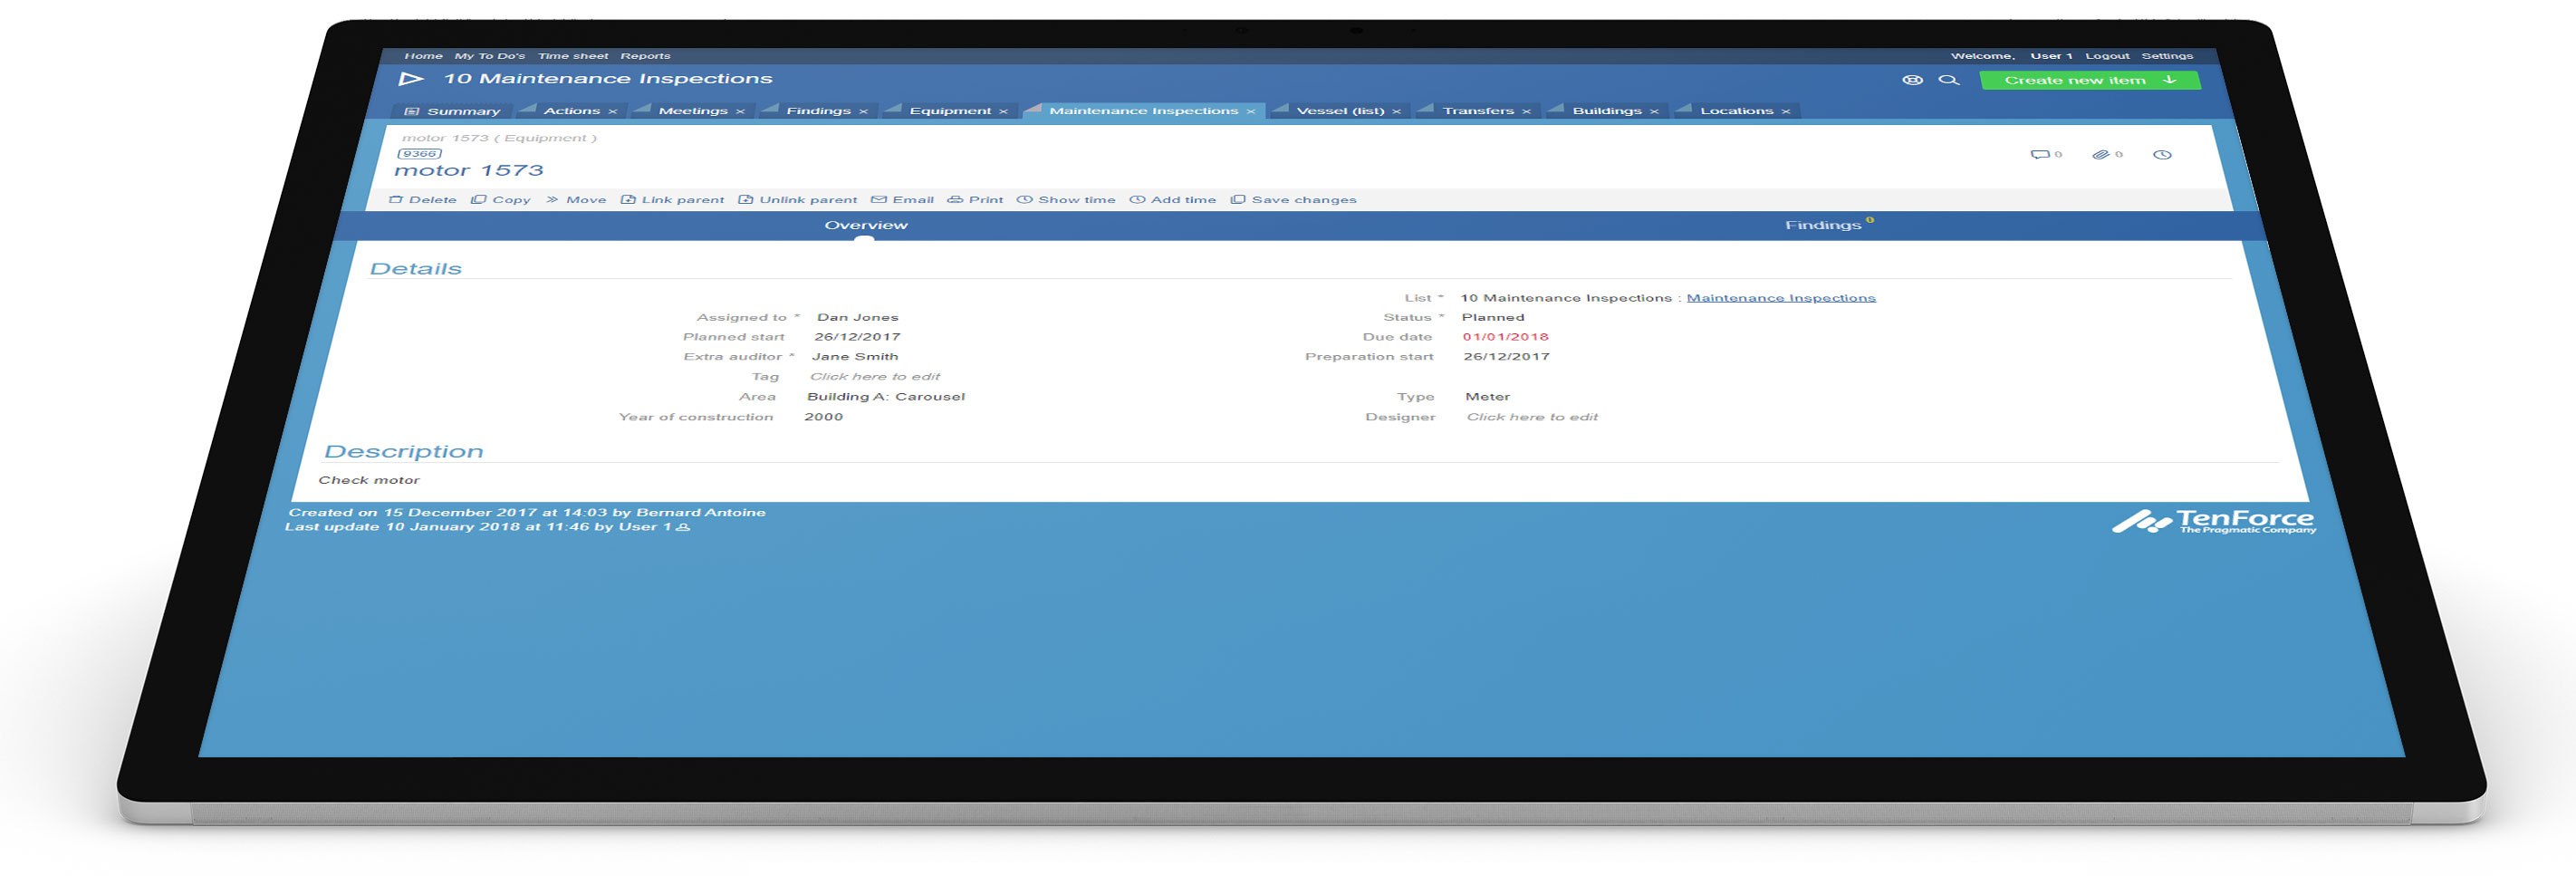
Task: Edit the Tag field placeholder
Action: 874,377
